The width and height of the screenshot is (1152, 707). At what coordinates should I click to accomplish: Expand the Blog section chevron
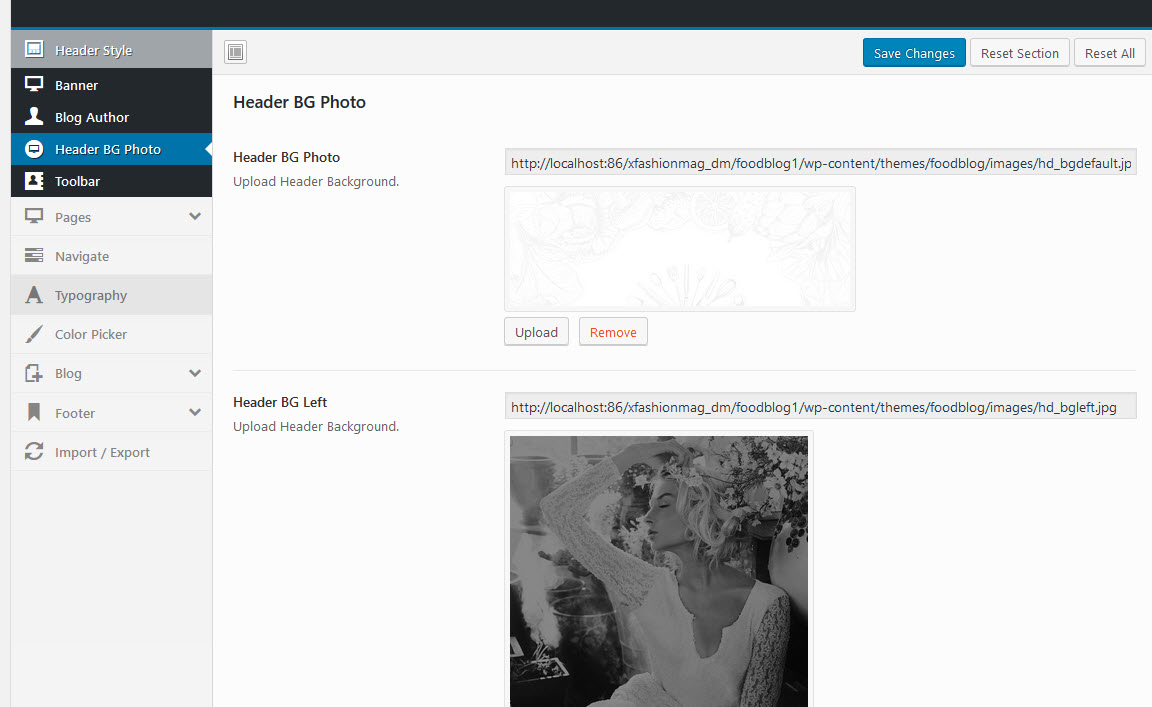[195, 373]
